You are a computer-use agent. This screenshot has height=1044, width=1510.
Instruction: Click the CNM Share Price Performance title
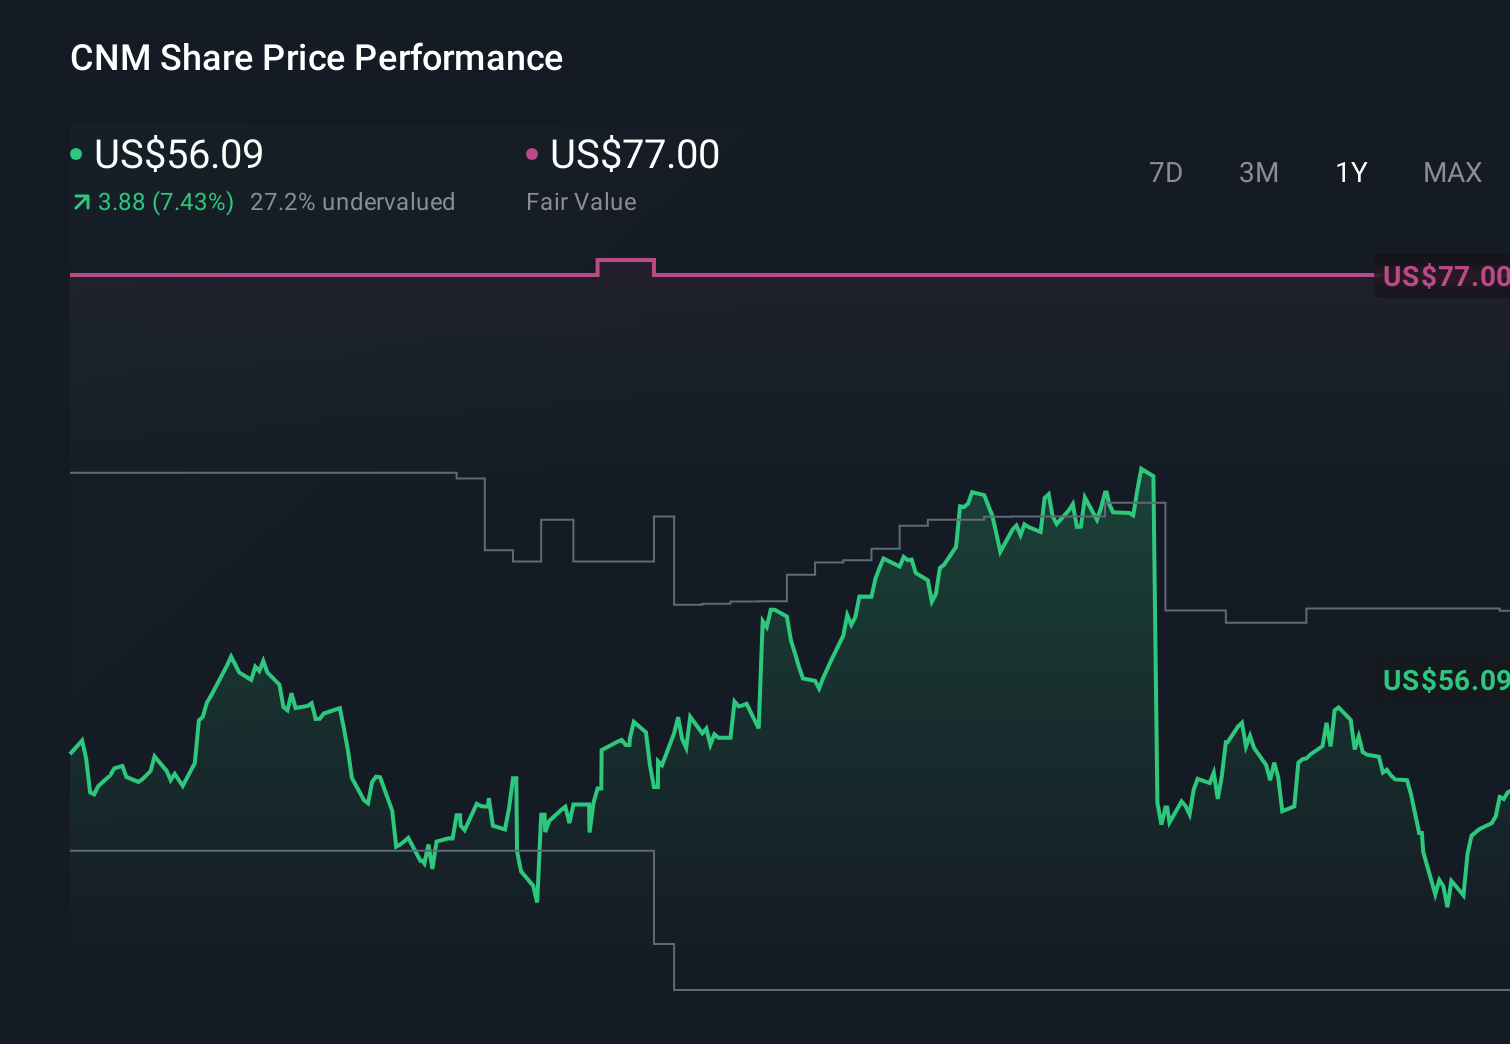point(315,58)
